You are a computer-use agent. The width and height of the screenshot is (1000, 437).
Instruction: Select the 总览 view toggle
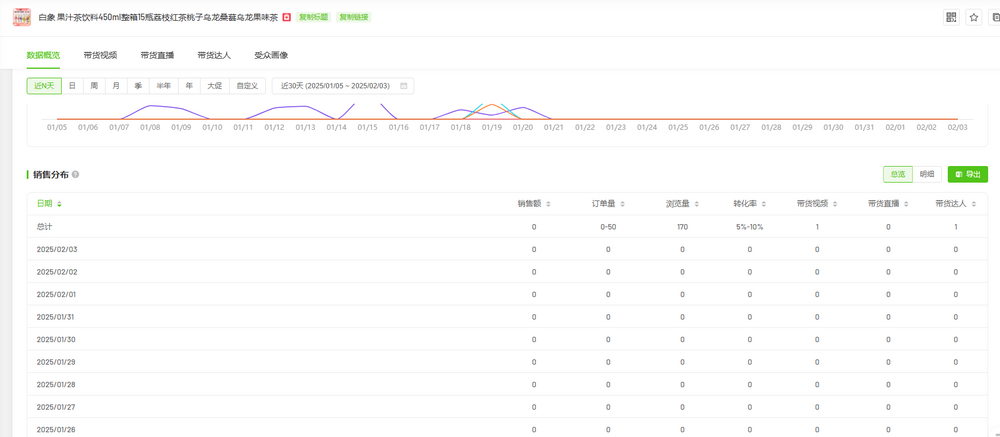click(x=897, y=174)
